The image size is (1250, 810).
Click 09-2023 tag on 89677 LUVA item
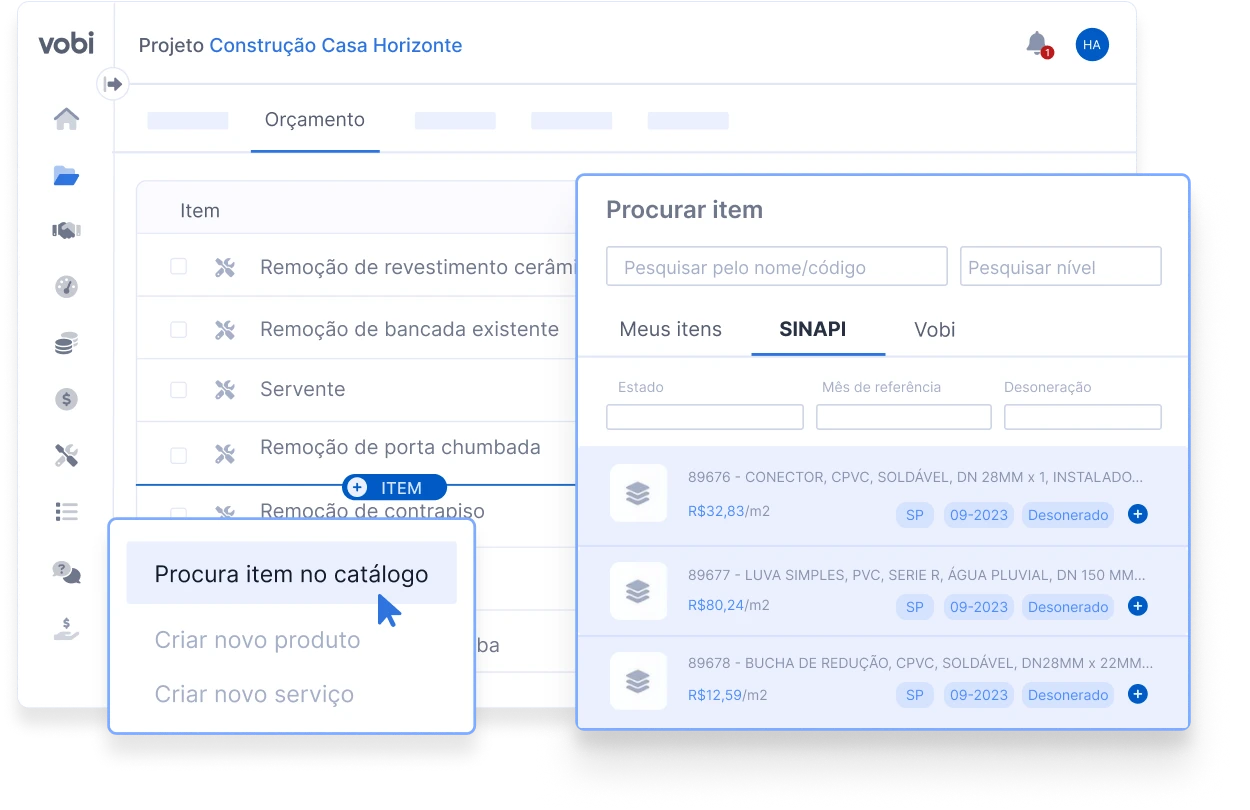pyautogui.click(x=978, y=607)
